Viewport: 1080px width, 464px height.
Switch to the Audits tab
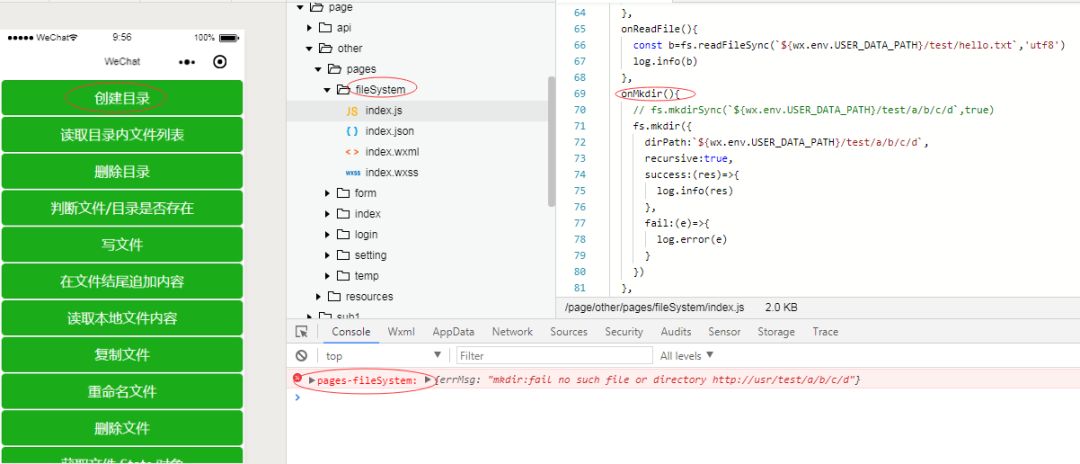coord(676,332)
